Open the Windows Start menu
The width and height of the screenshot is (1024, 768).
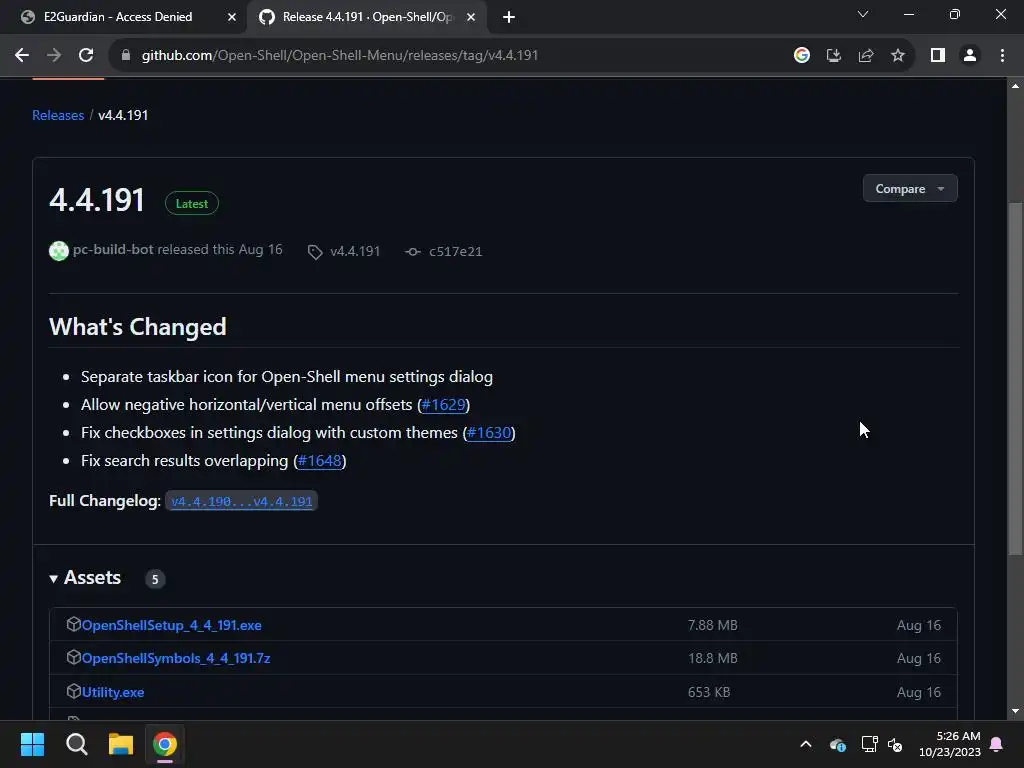(x=32, y=744)
